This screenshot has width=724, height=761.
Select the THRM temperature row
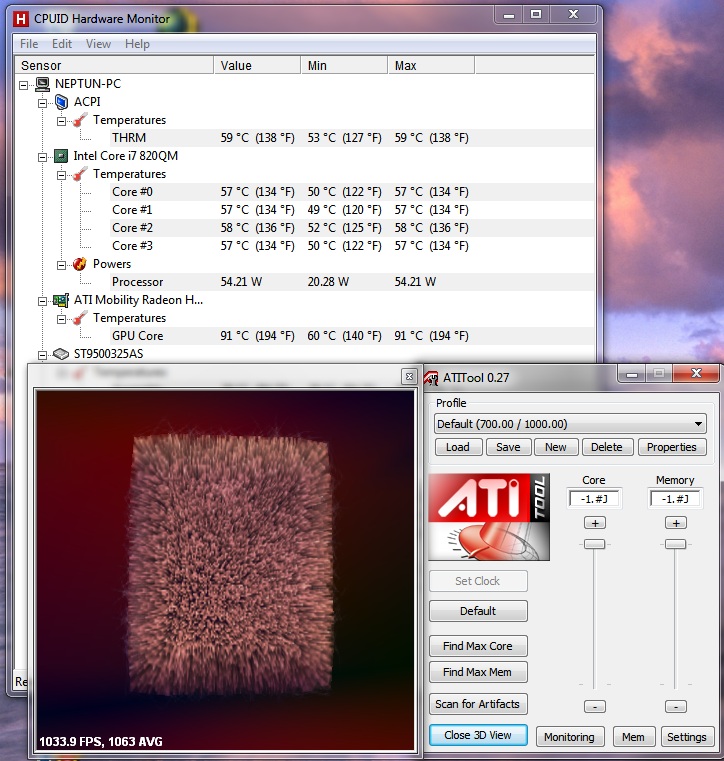click(x=352, y=138)
